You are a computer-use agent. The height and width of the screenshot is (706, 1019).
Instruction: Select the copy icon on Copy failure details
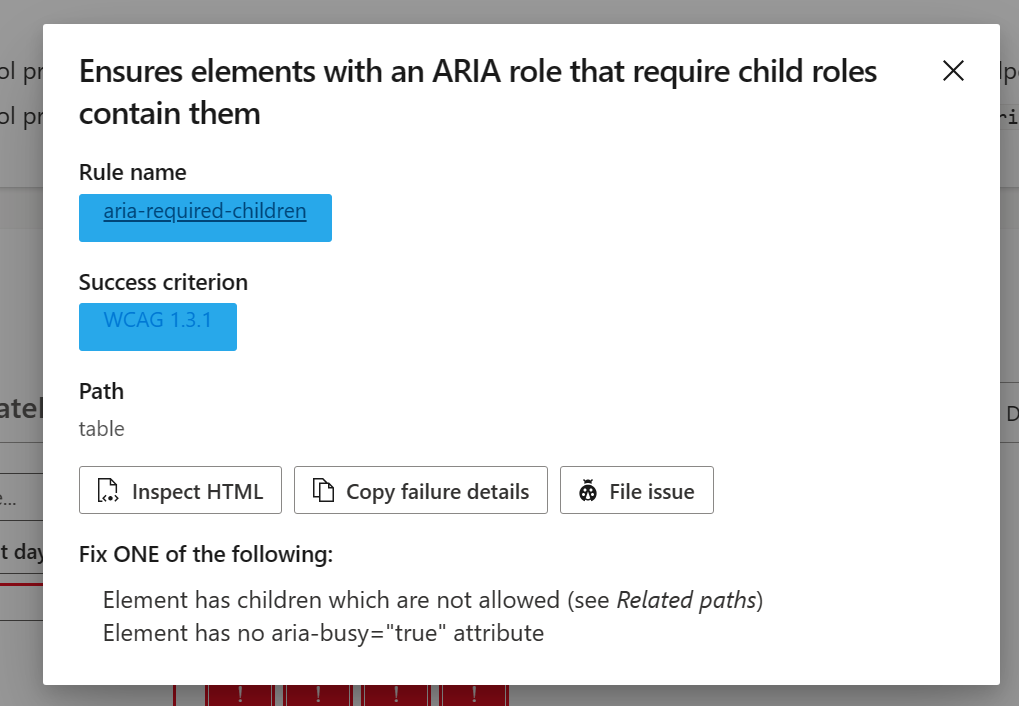321,490
